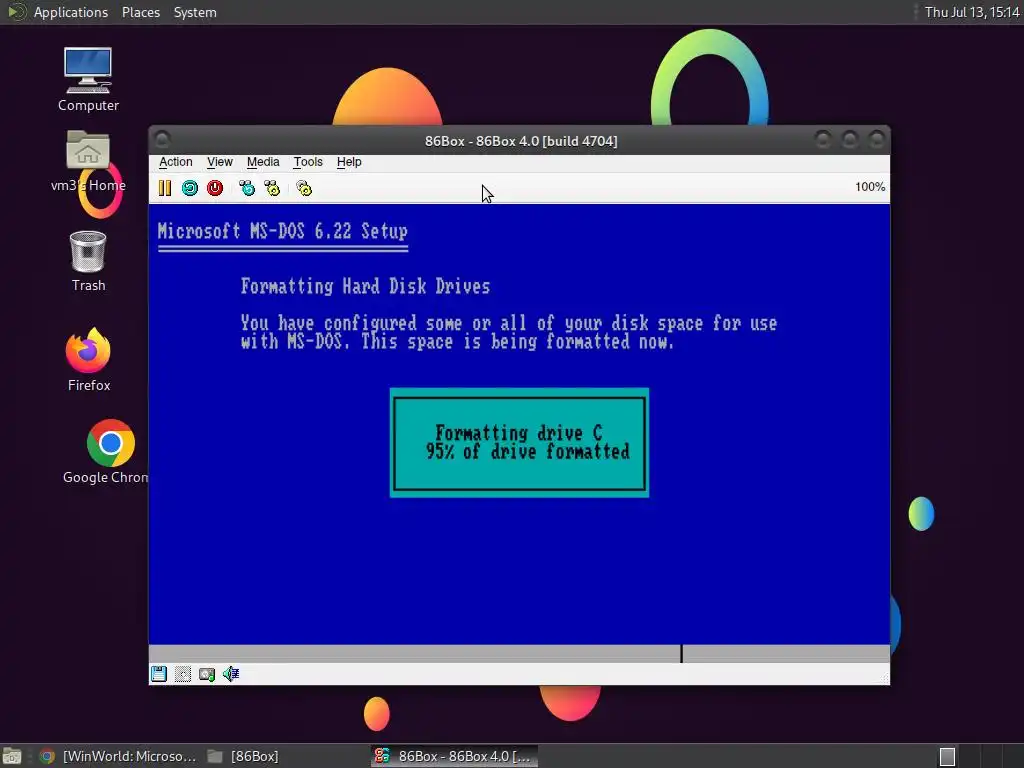Click the window menu button in titlebar
Image resolution: width=1024 pixels, height=768 pixels.
(x=163, y=139)
